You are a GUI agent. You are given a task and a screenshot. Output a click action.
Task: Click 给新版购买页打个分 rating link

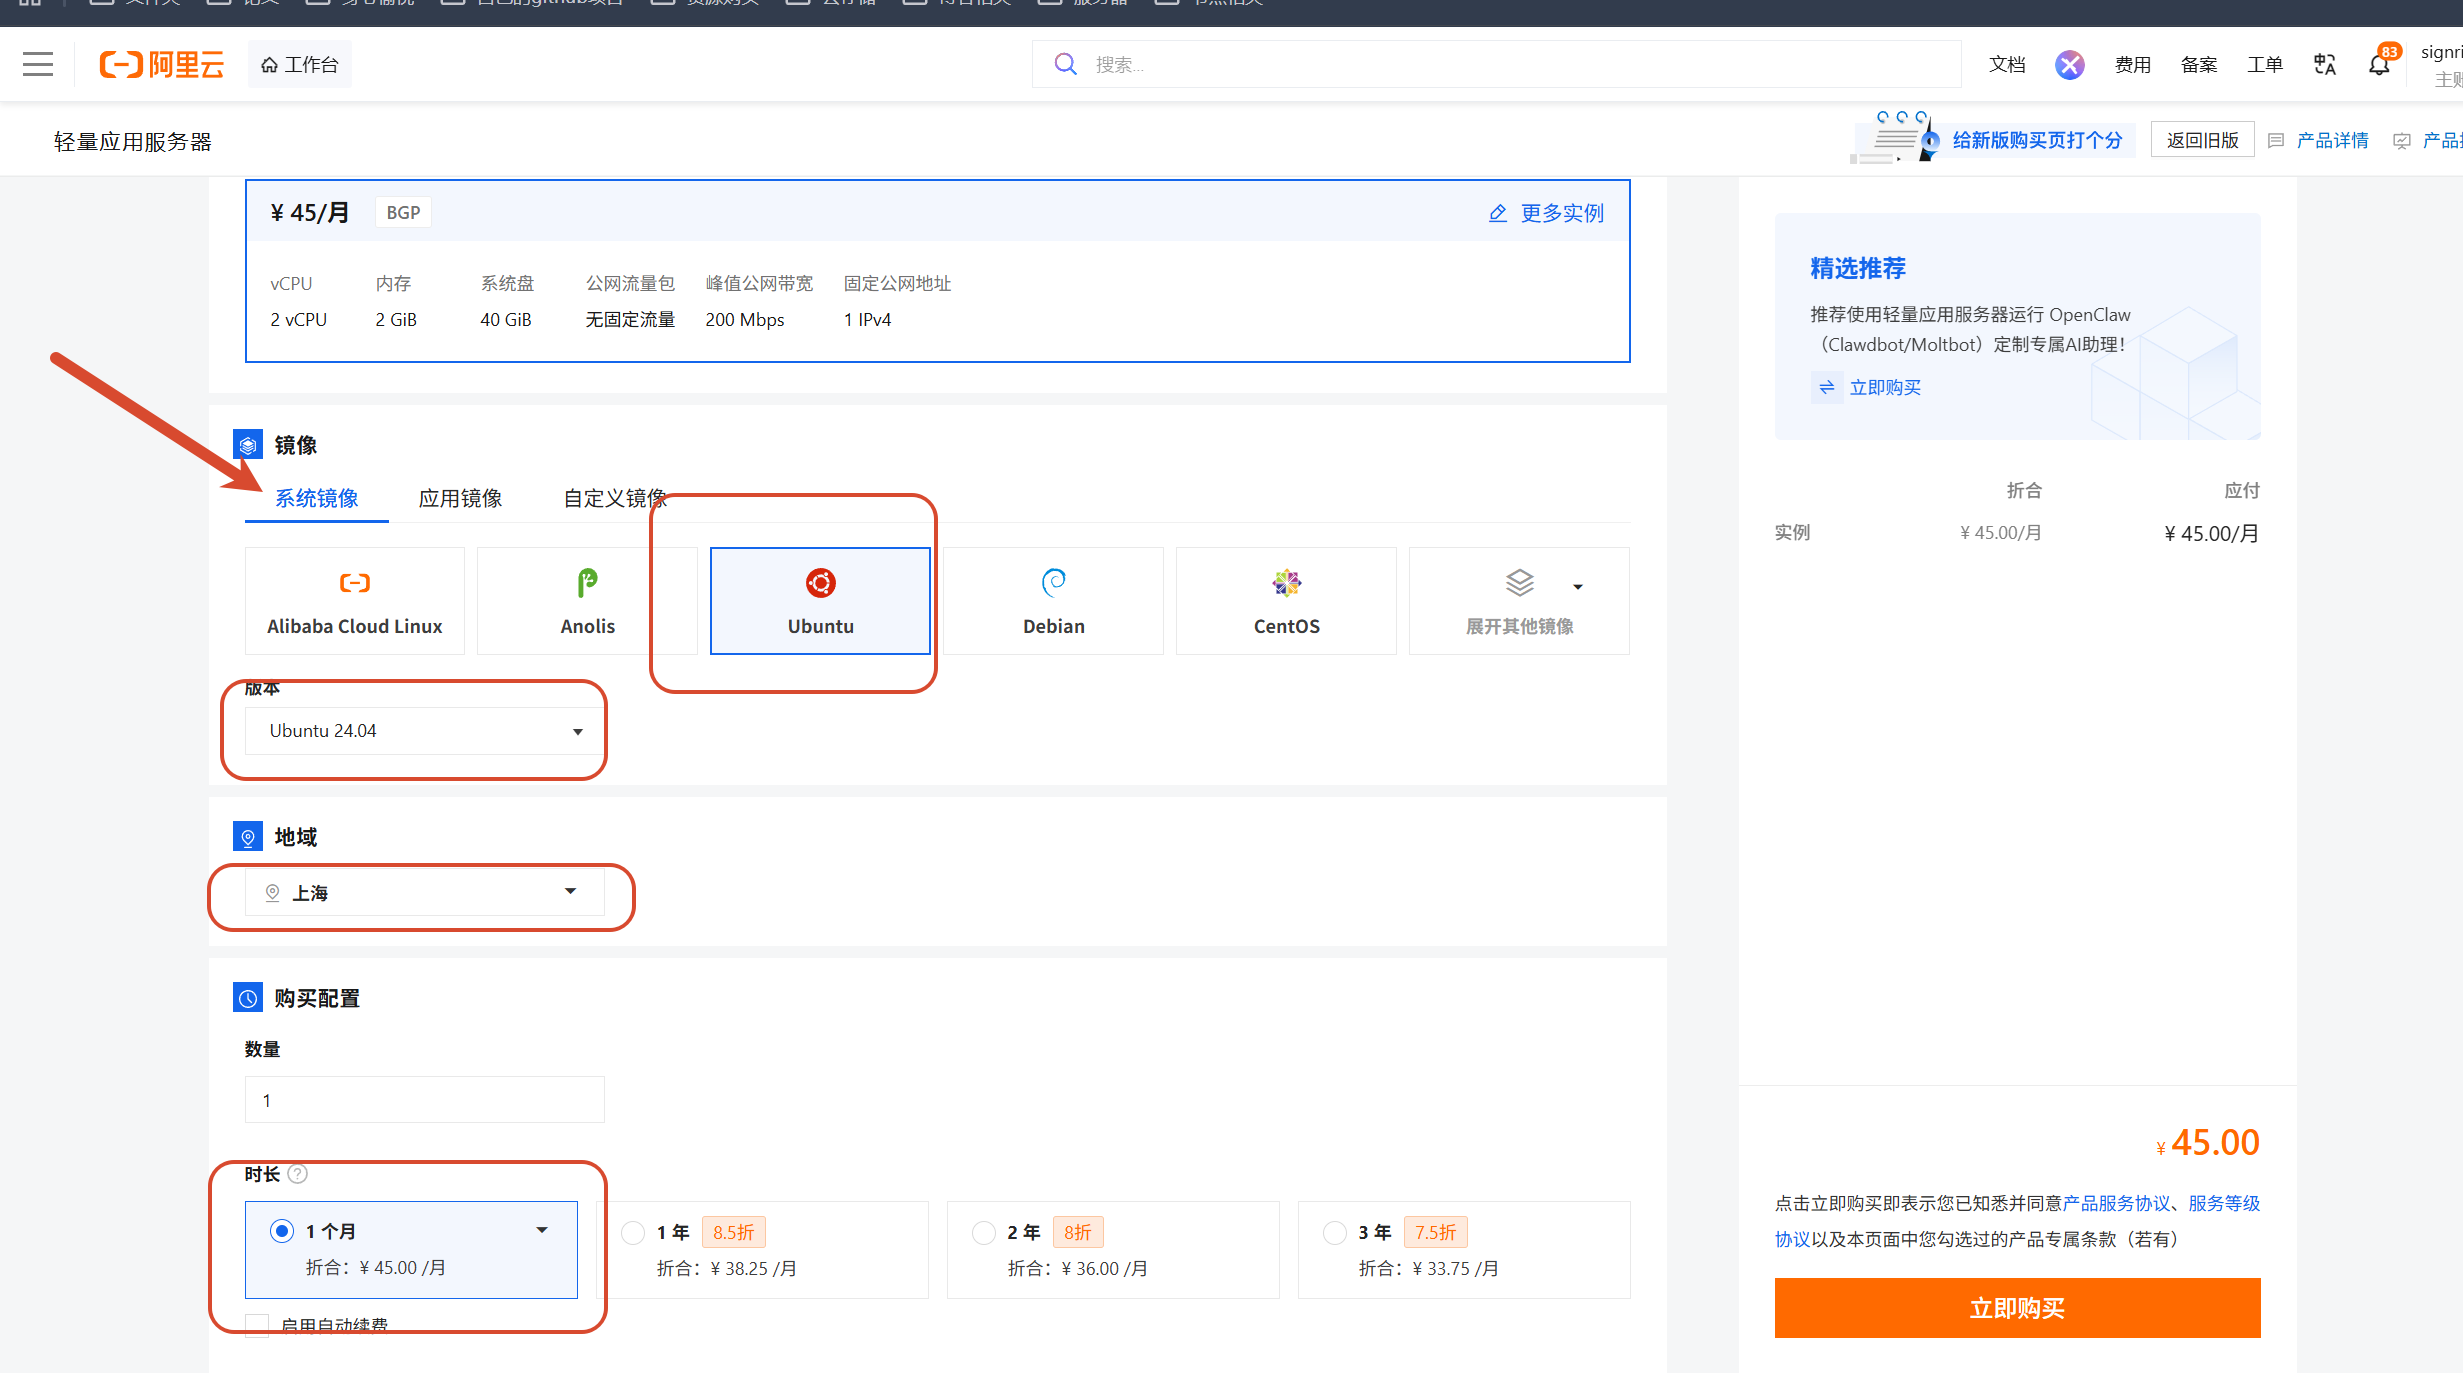(x=2037, y=140)
